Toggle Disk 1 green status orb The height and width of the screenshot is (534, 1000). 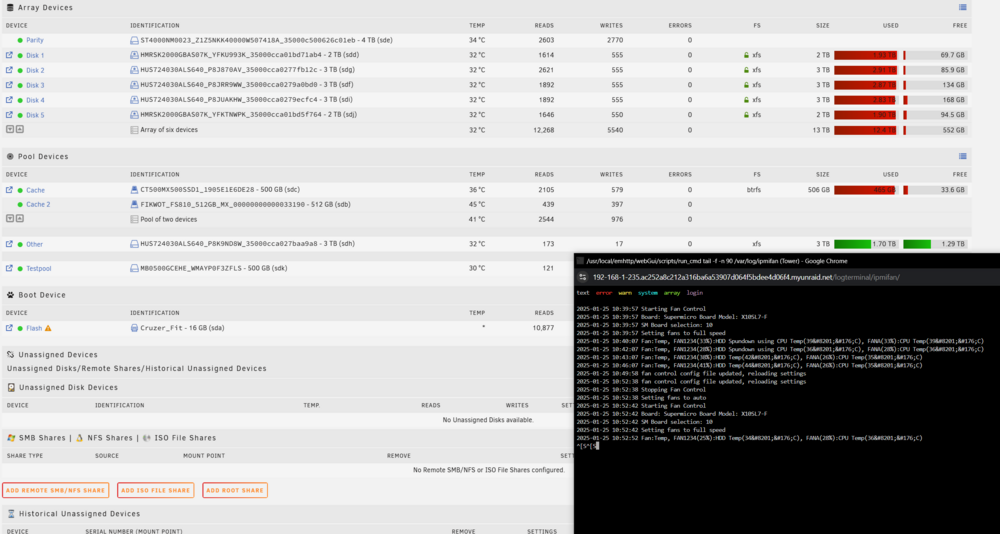tap(20, 56)
